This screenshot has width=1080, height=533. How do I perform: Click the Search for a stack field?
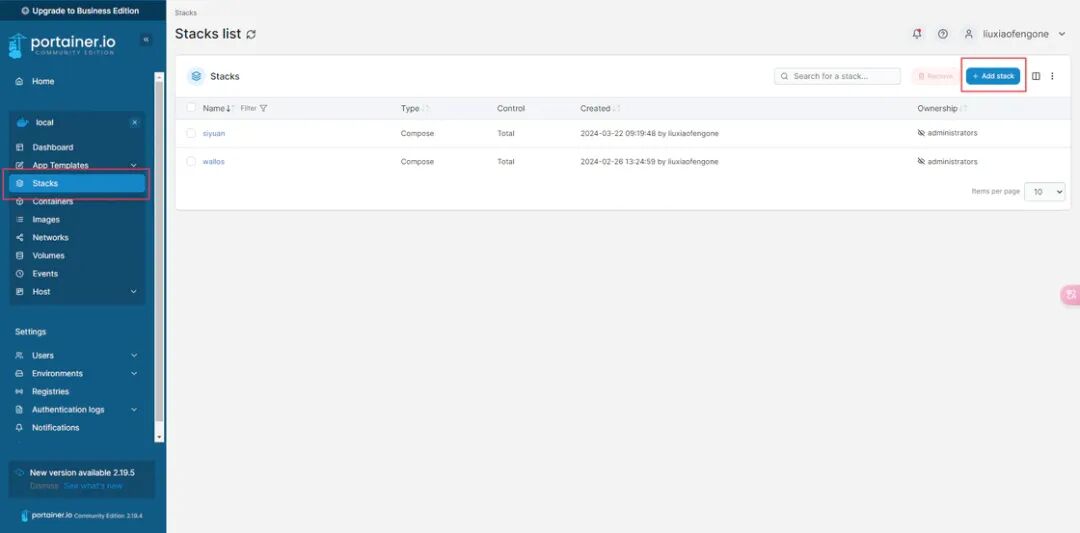838,76
